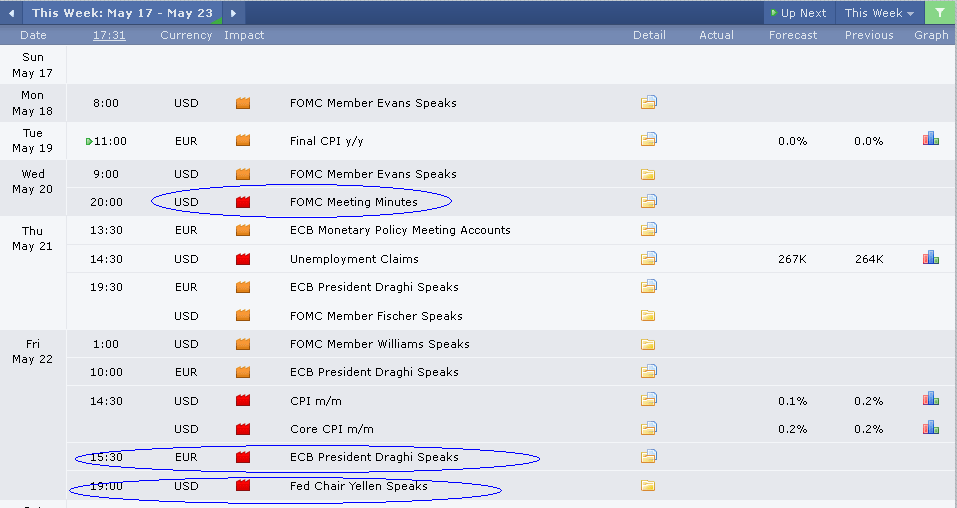
Task: Select the ECB President Draghi Speaks 15:30 event
Action: [374, 457]
